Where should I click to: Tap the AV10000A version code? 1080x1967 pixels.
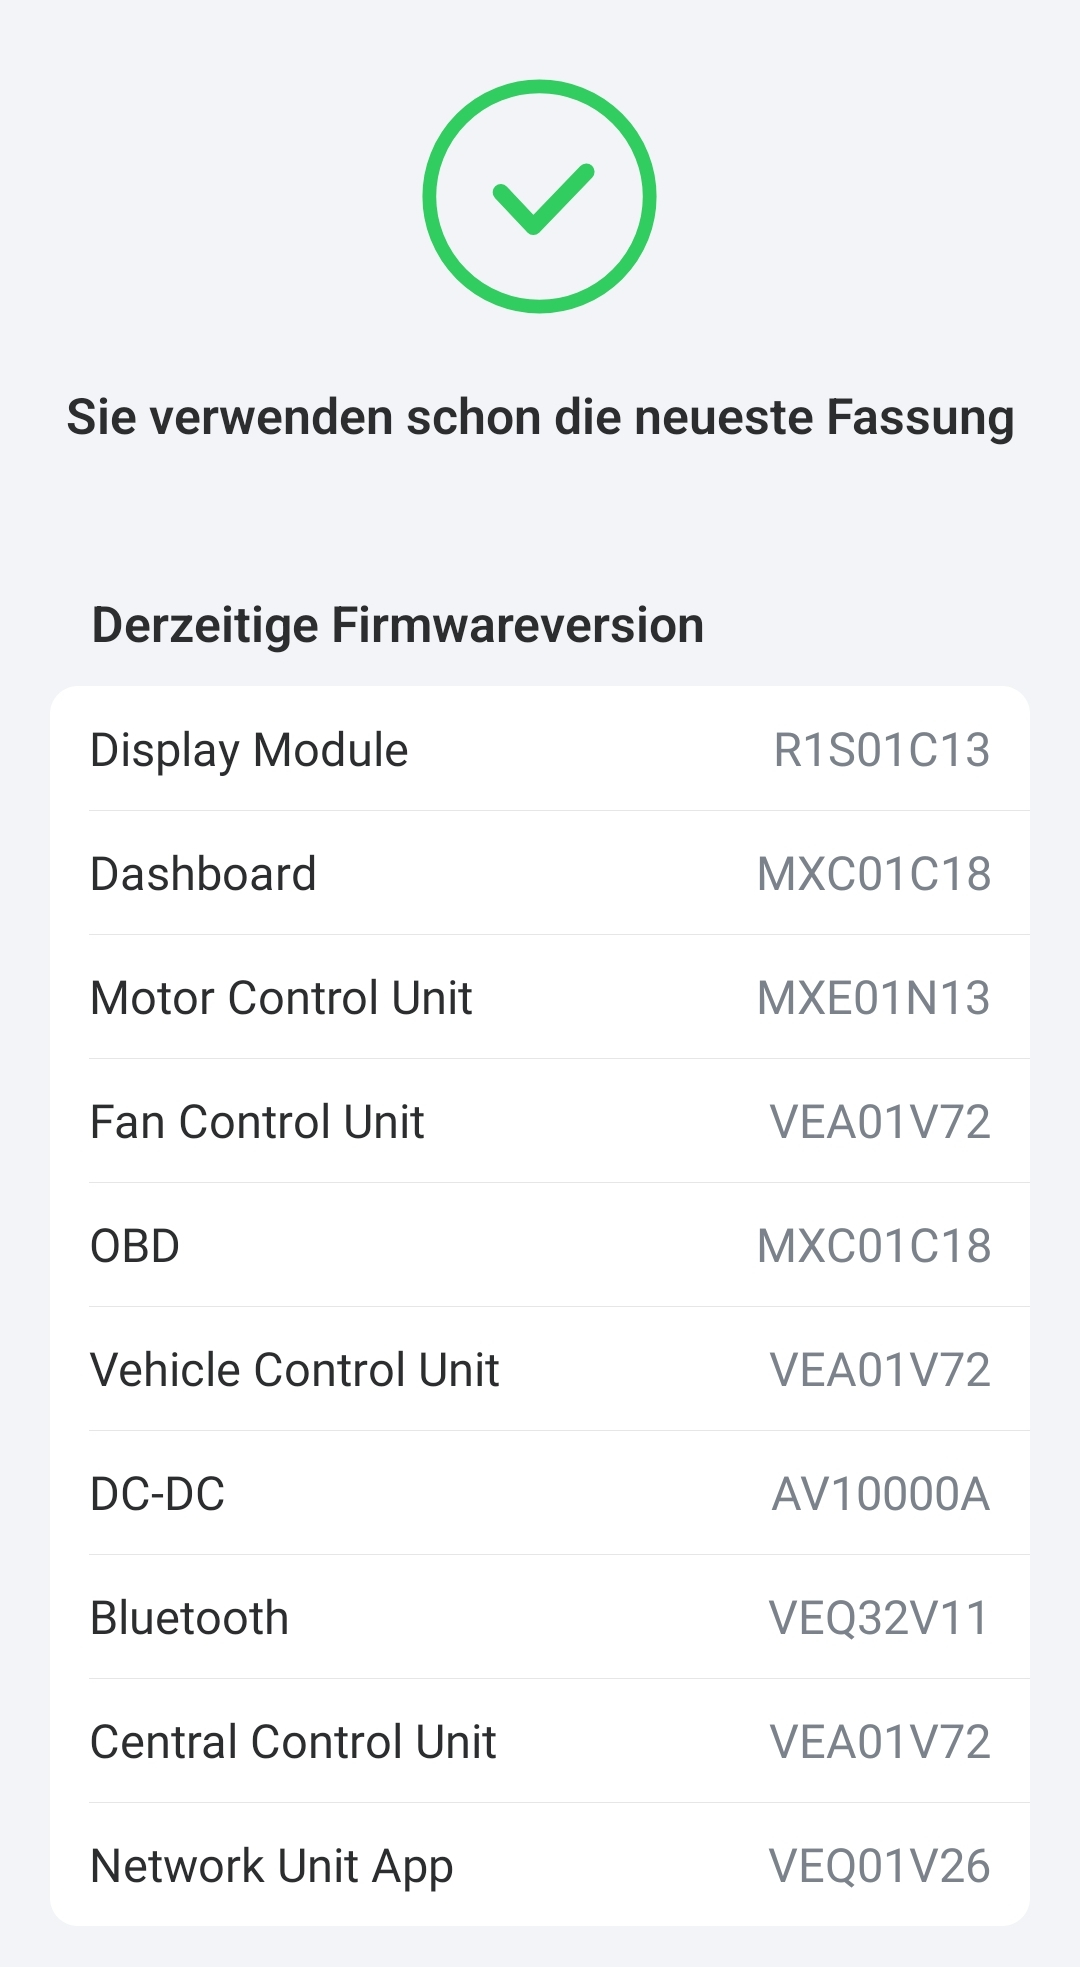(880, 1494)
